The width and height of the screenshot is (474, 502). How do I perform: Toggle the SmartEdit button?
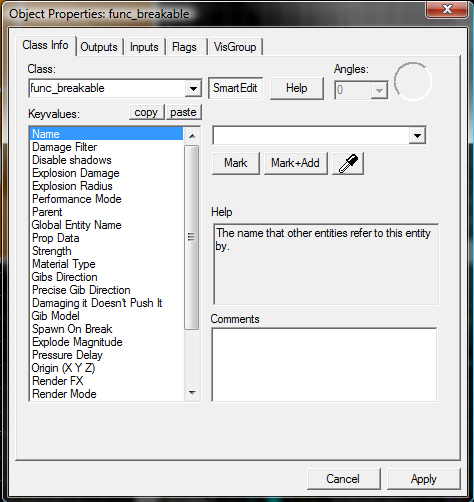click(235, 88)
